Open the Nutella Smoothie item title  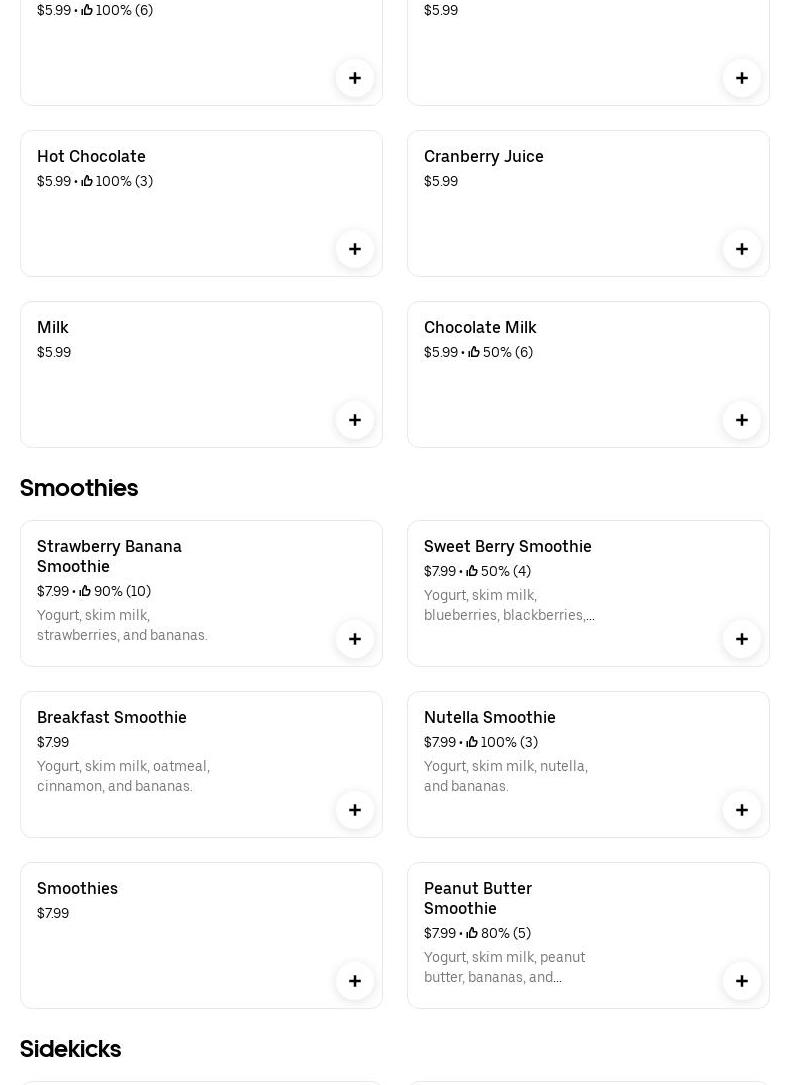(x=490, y=718)
